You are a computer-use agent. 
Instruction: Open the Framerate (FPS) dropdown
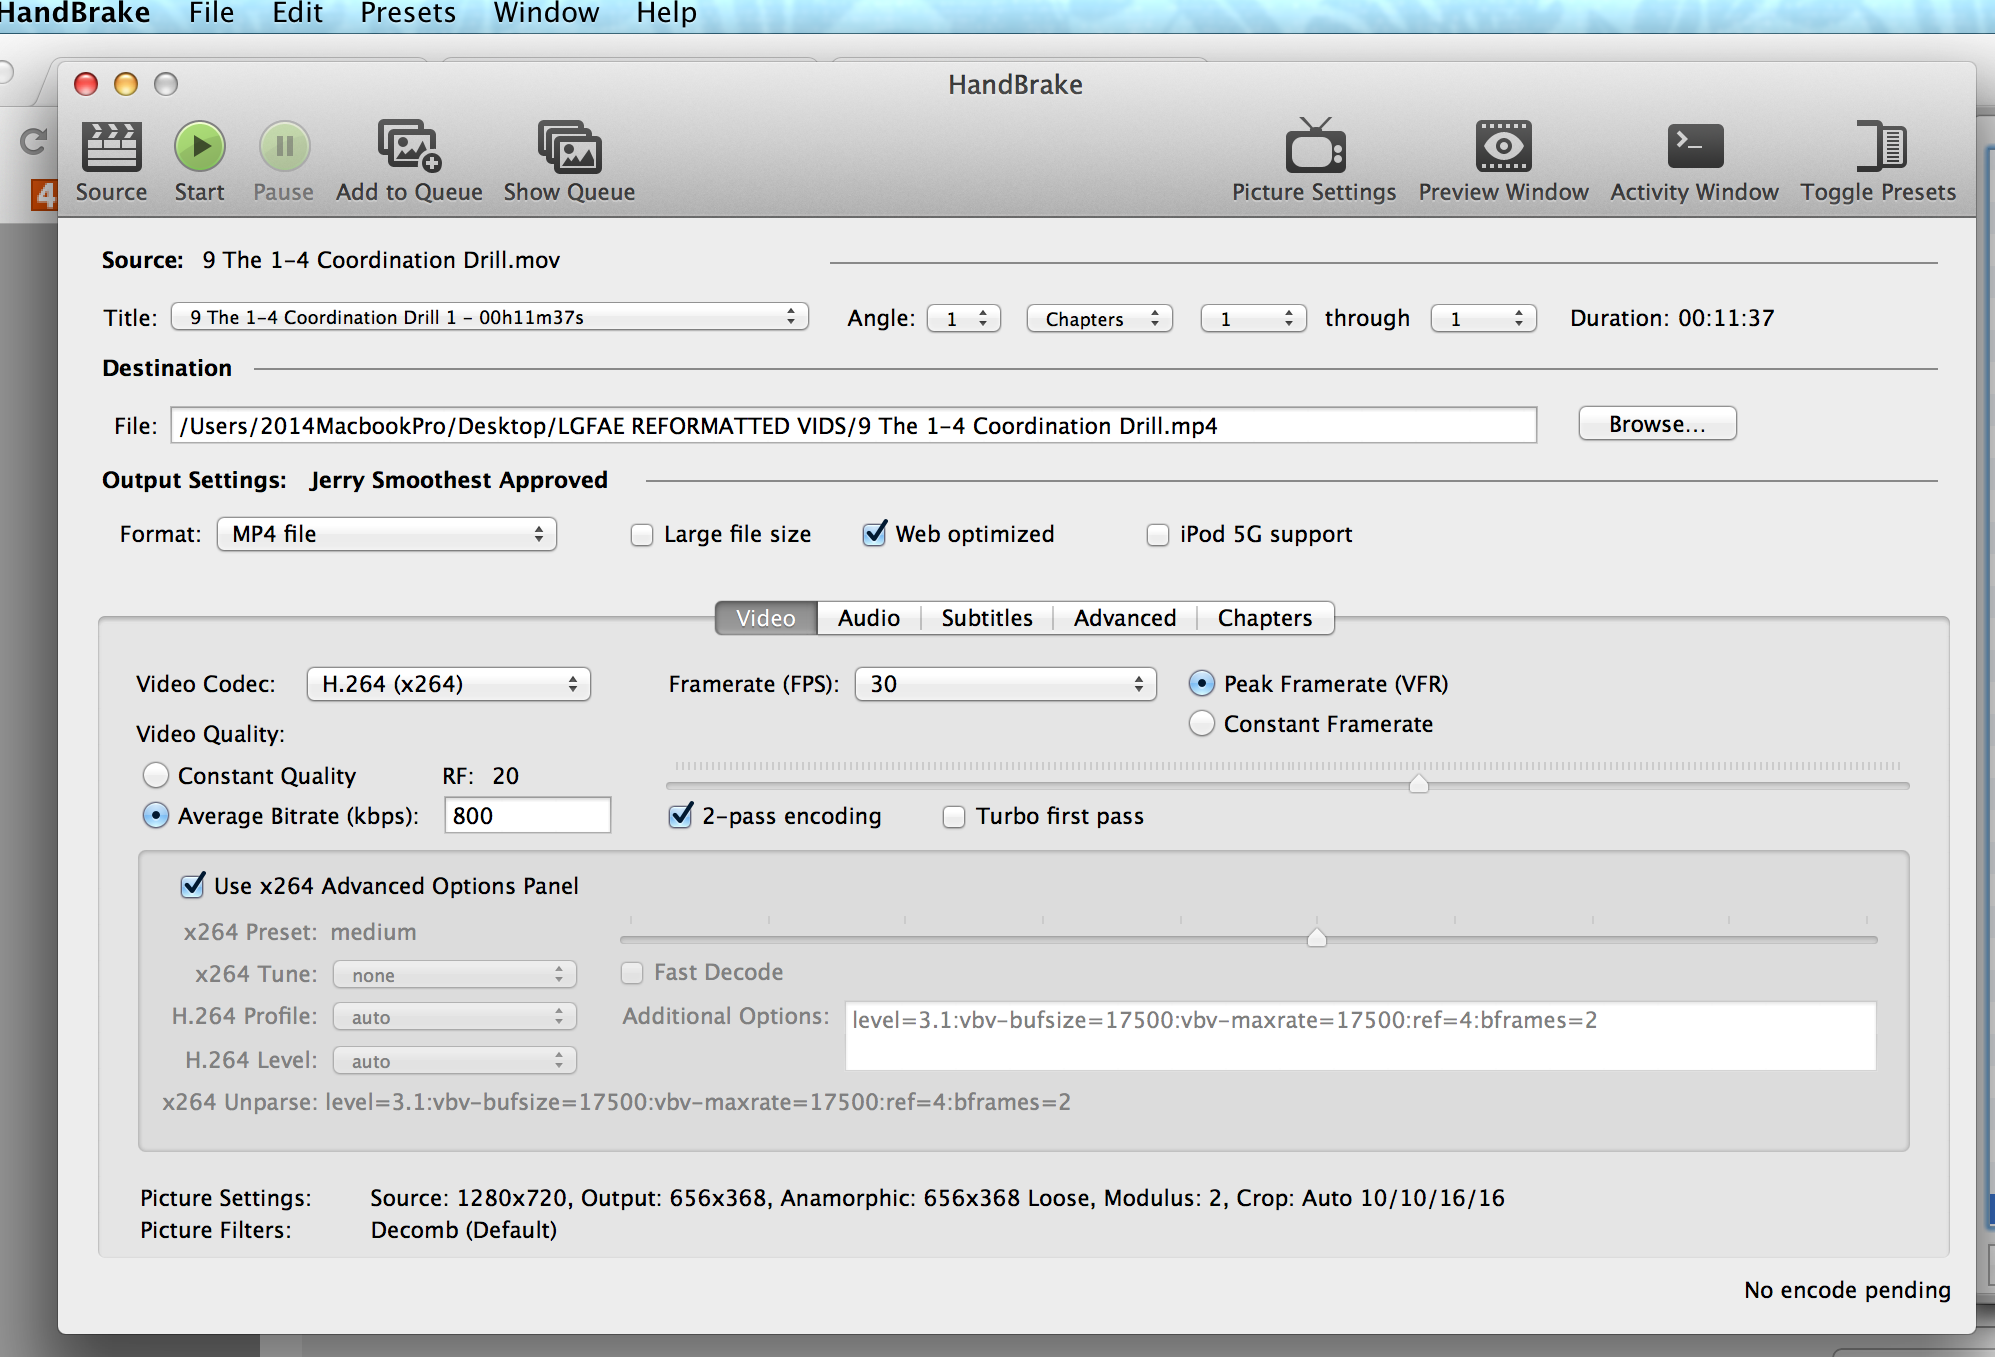pos(1006,684)
